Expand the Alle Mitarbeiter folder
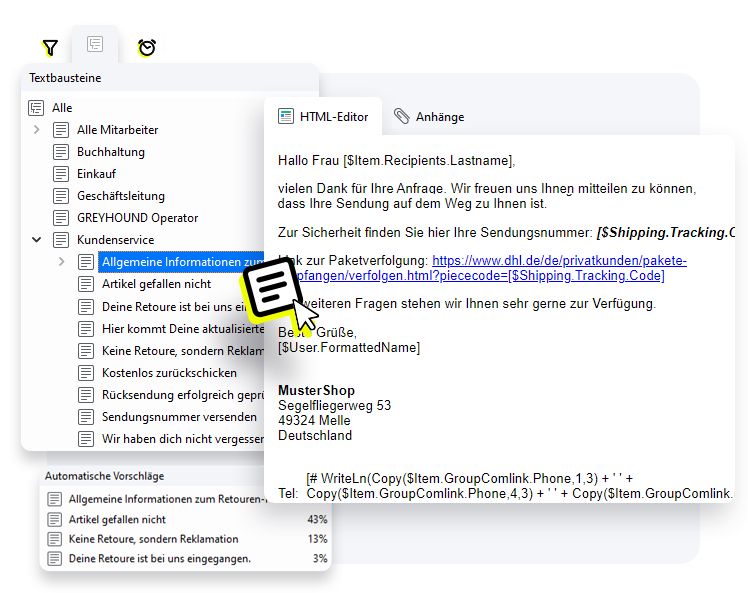Viewport: 748px width, 593px height. click(x=37, y=130)
